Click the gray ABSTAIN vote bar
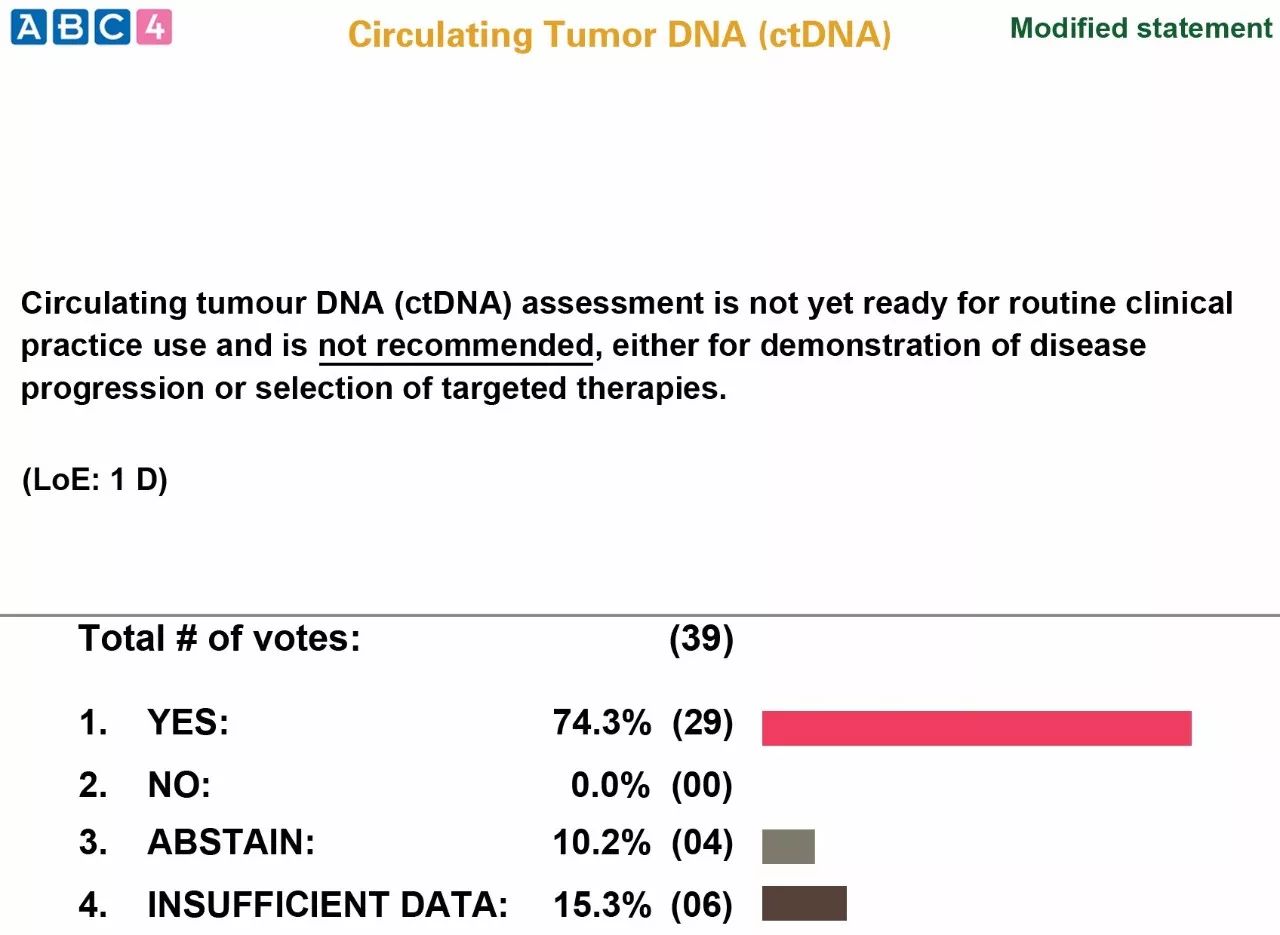The image size is (1280, 935). [x=788, y=846]
